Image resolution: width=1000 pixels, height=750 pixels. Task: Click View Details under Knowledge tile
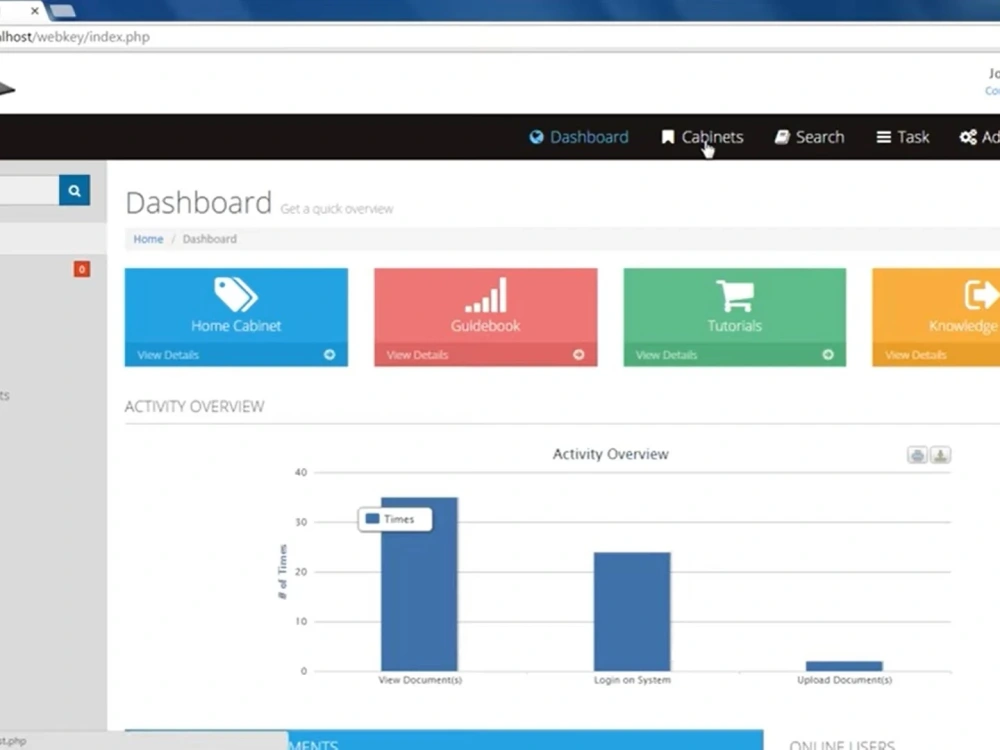916,355
